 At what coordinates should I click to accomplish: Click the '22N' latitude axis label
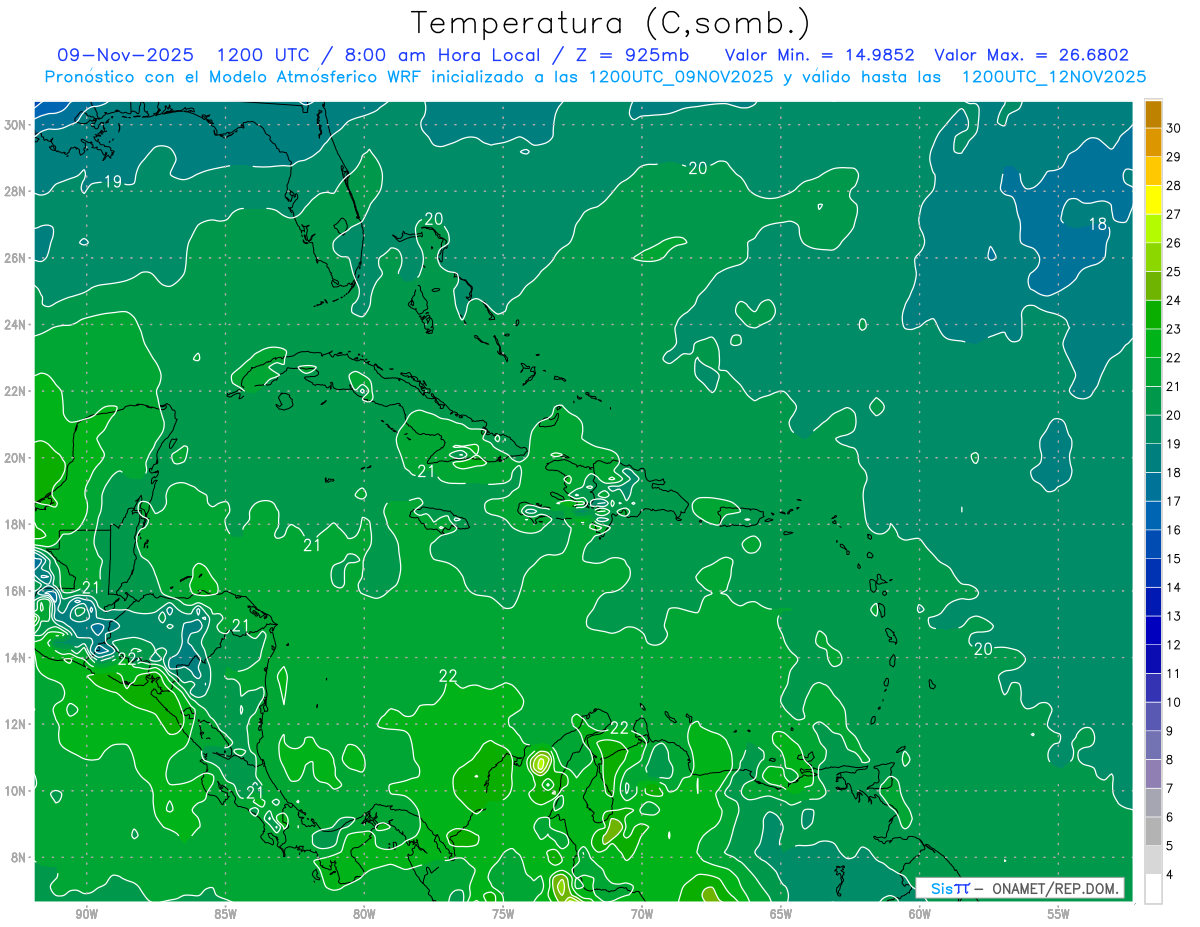16,391
